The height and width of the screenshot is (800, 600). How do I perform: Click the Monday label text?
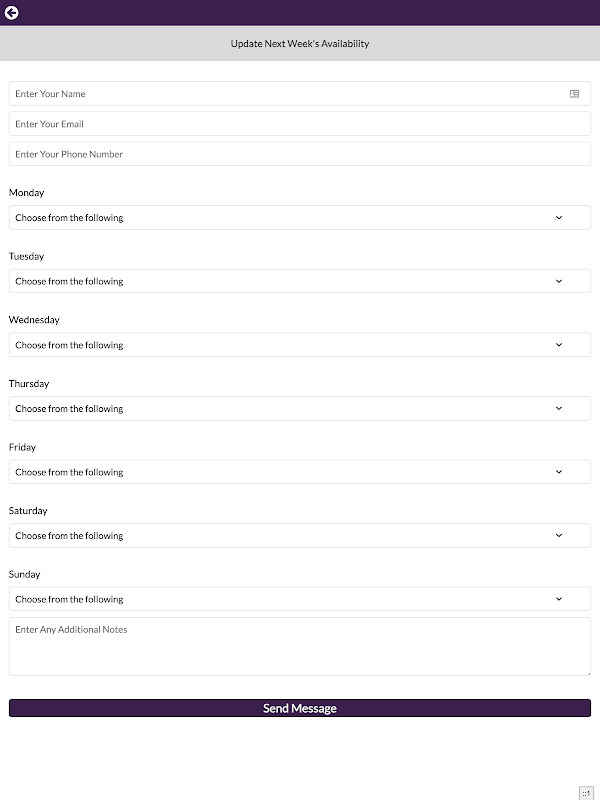click(27, 193)
